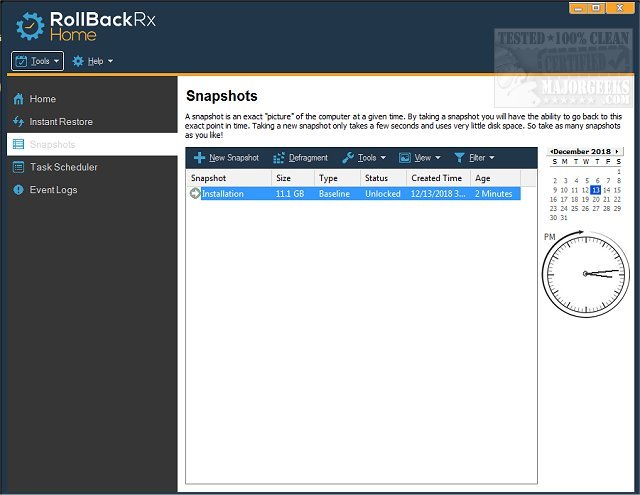The image size is (640, 495).
Task: Click the header Tools menu label
Action: [40, 61]
